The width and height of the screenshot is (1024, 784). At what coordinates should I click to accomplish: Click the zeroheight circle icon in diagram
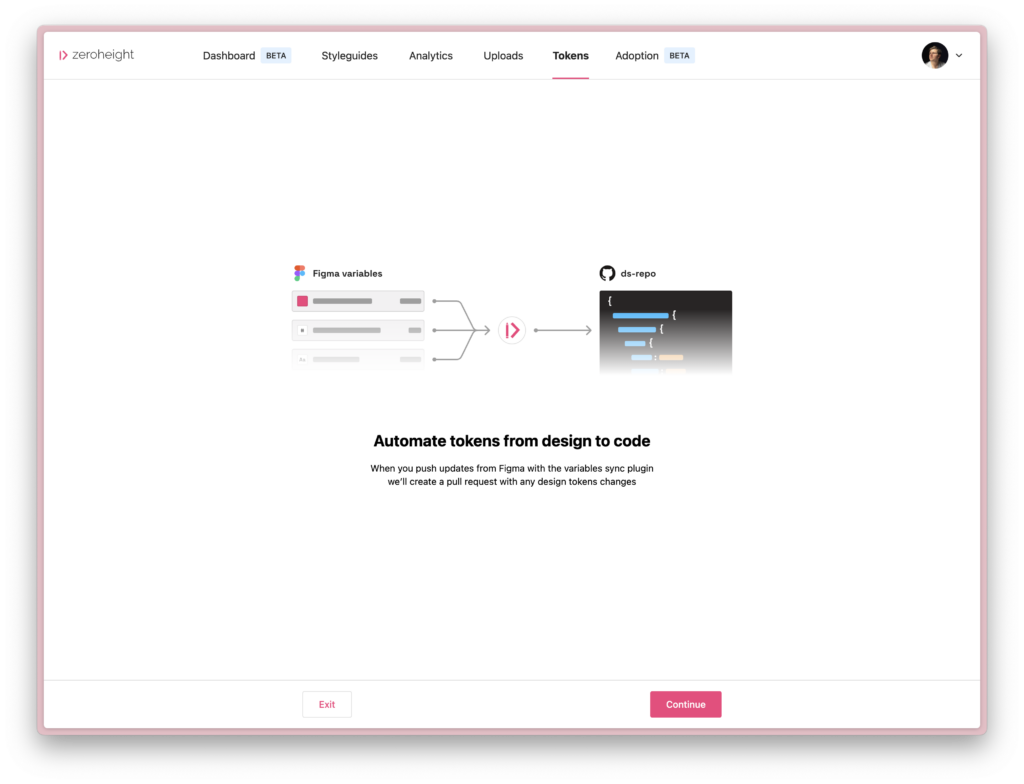point(511,330)
